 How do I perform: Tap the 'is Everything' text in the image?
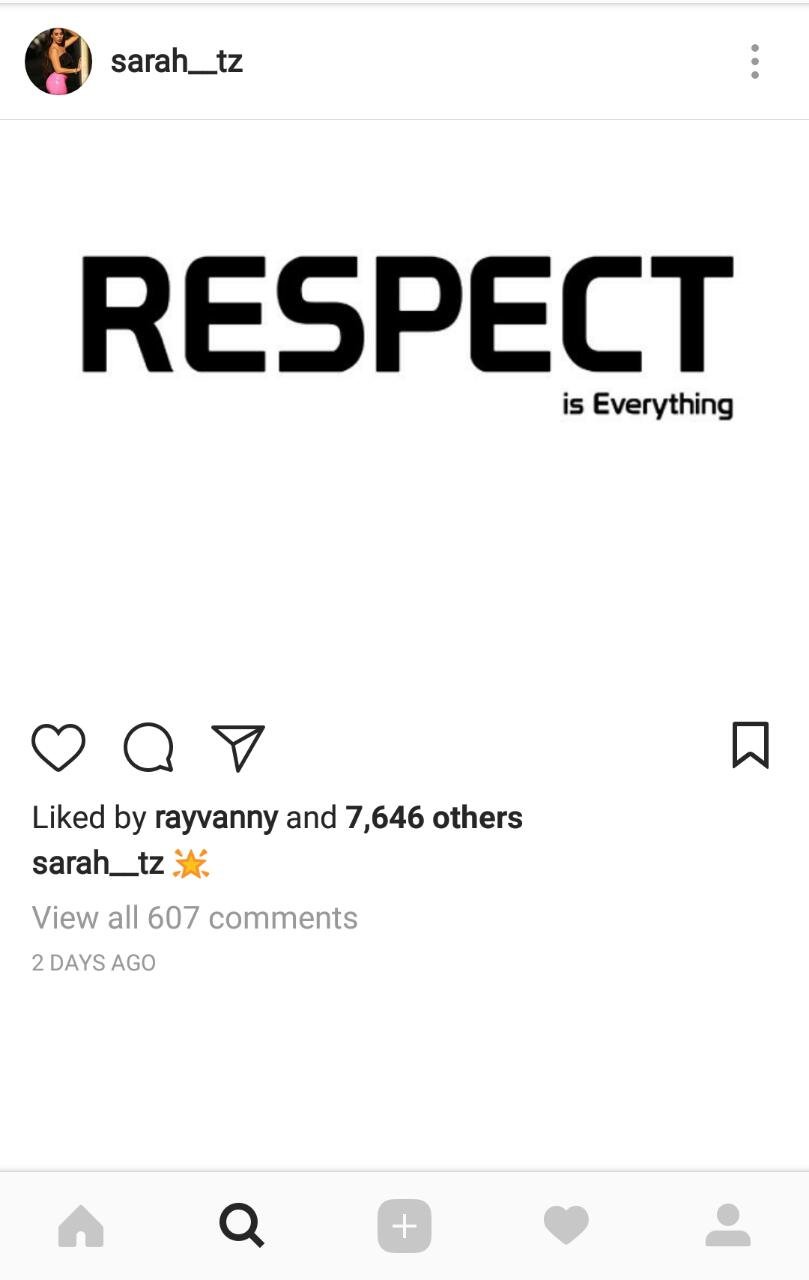click(x=648, y=405)
